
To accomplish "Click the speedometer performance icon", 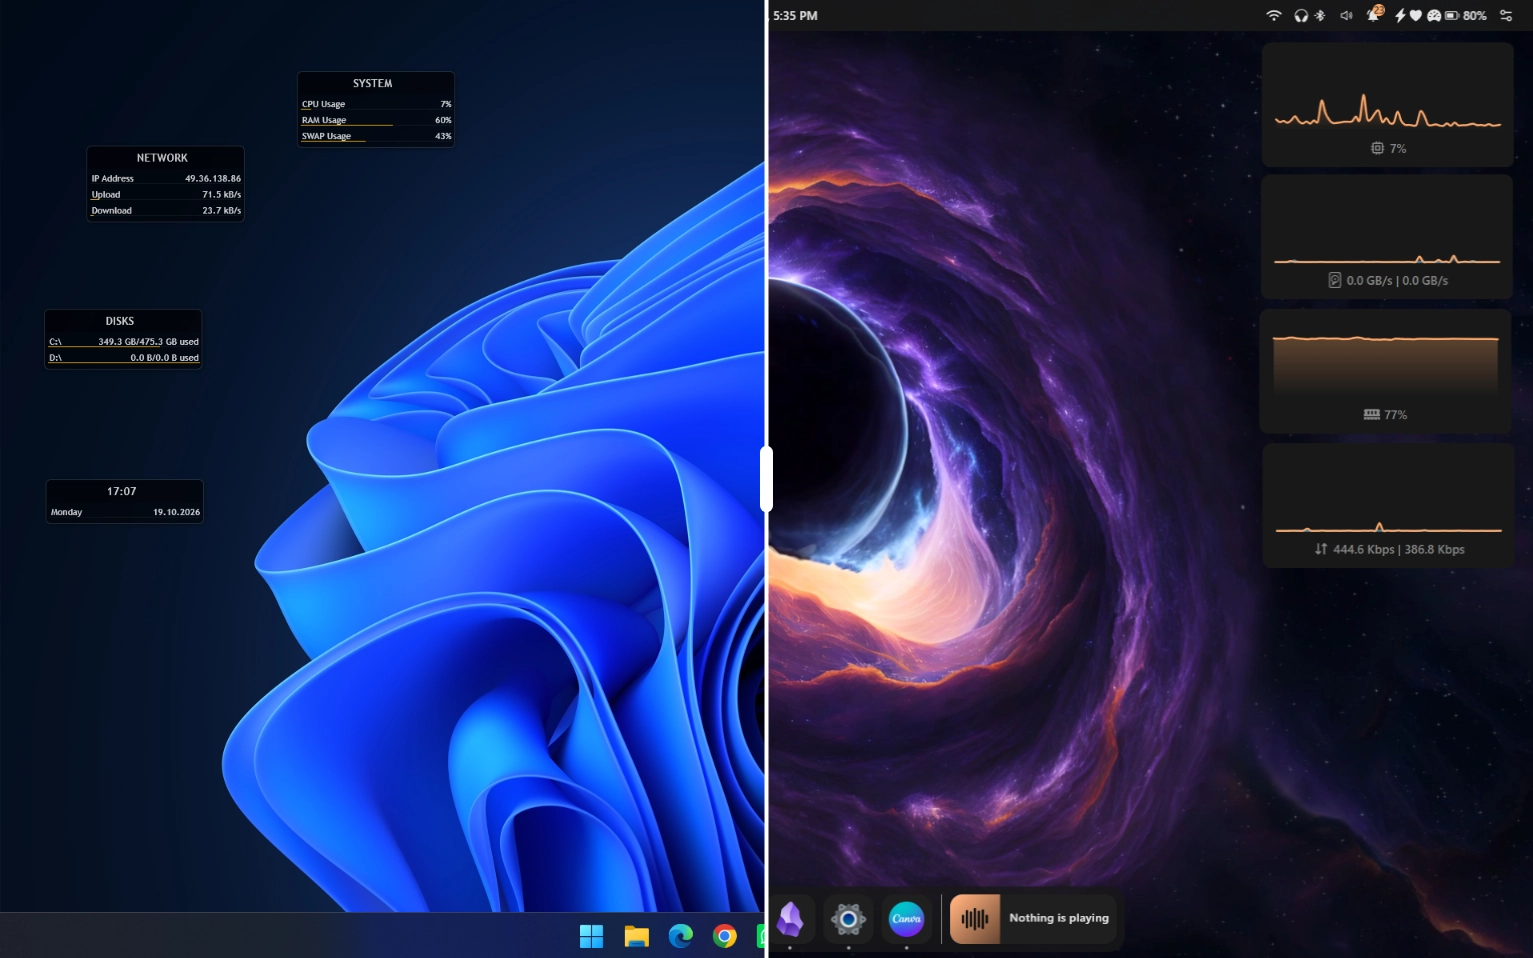I will click(x=1433, y=15).
